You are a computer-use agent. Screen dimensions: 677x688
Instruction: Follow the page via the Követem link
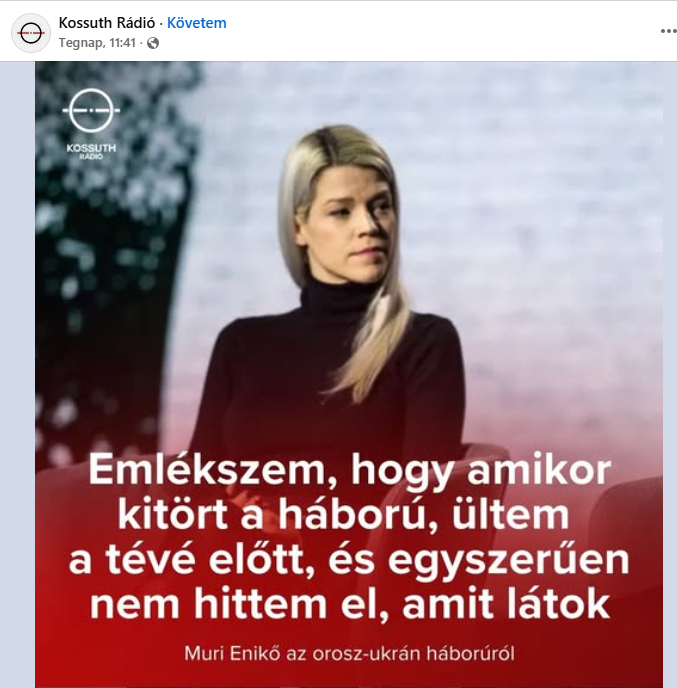pos(197,23)
